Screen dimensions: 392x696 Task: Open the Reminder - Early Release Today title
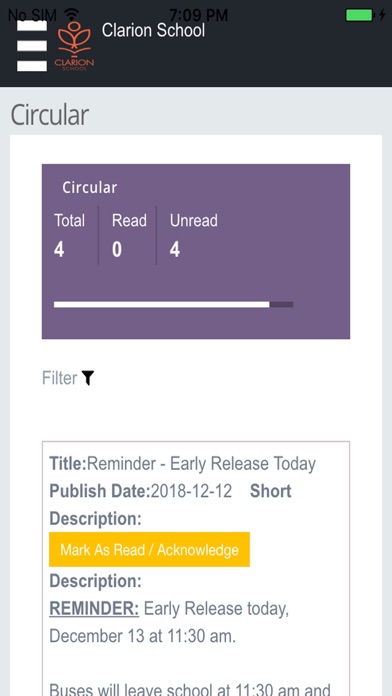(x=182, y=464)
